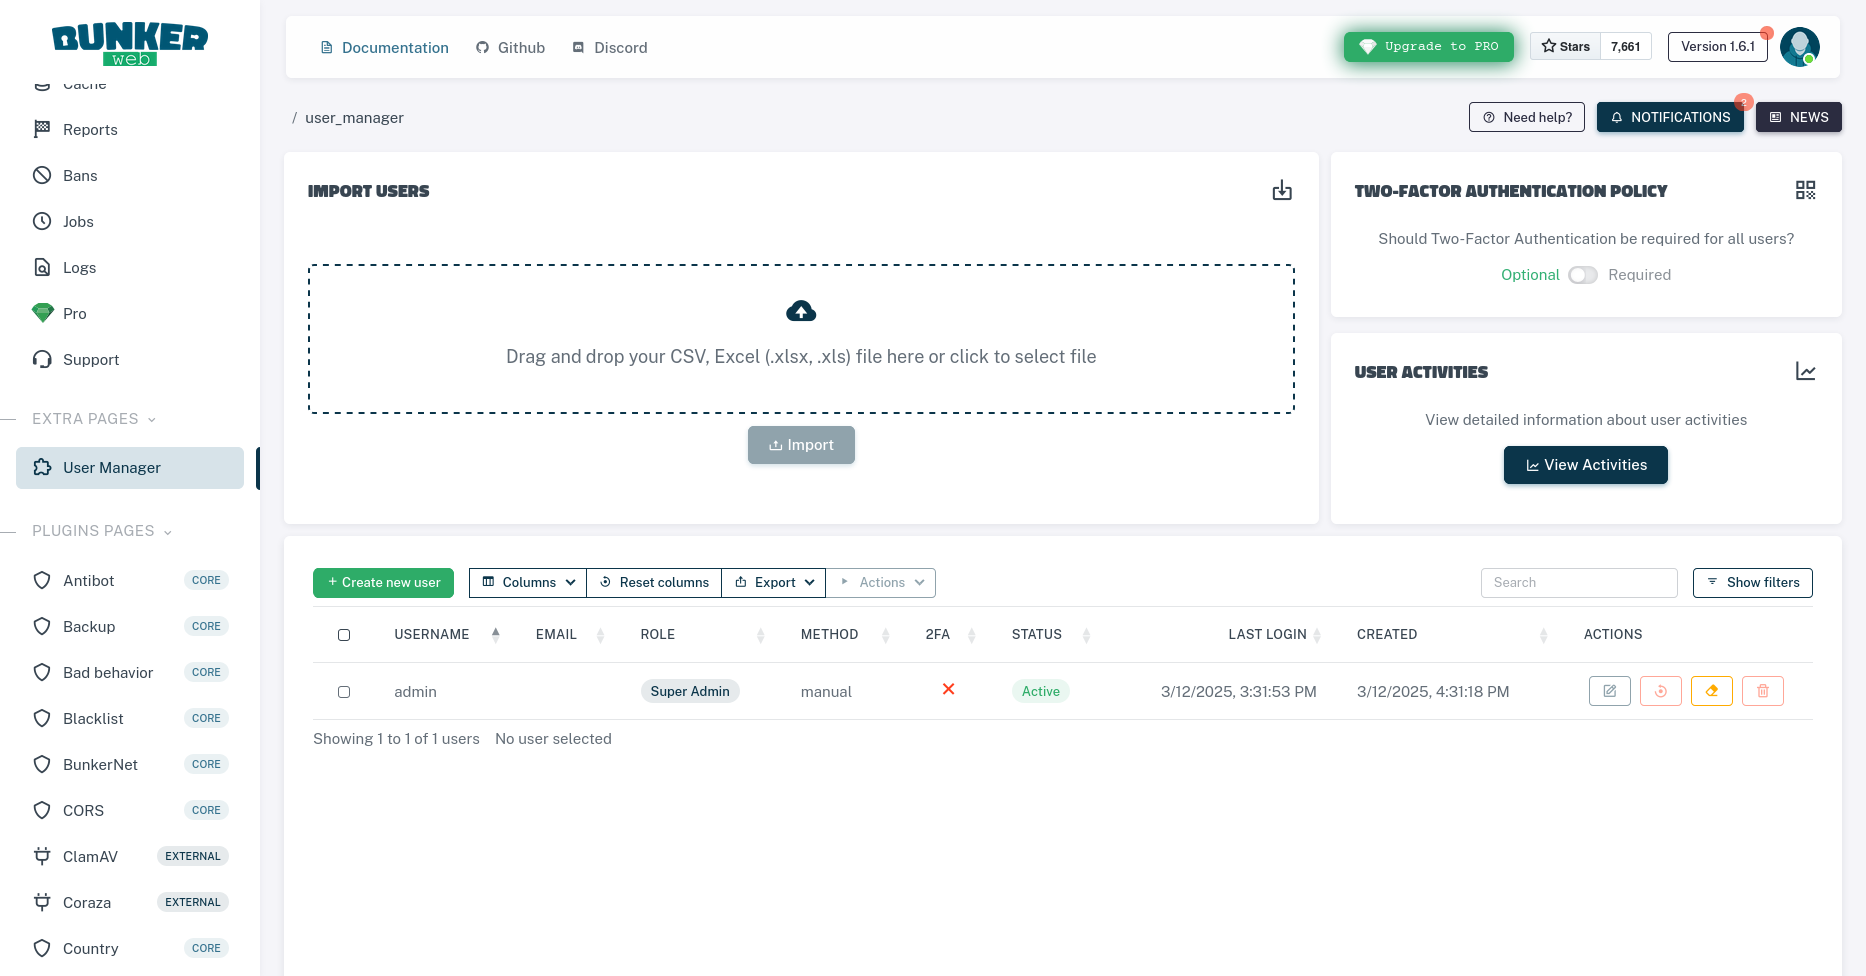Click the orange reset icon in admin row
This screenshot has width=1866, height=976.
coord(1660,691)
